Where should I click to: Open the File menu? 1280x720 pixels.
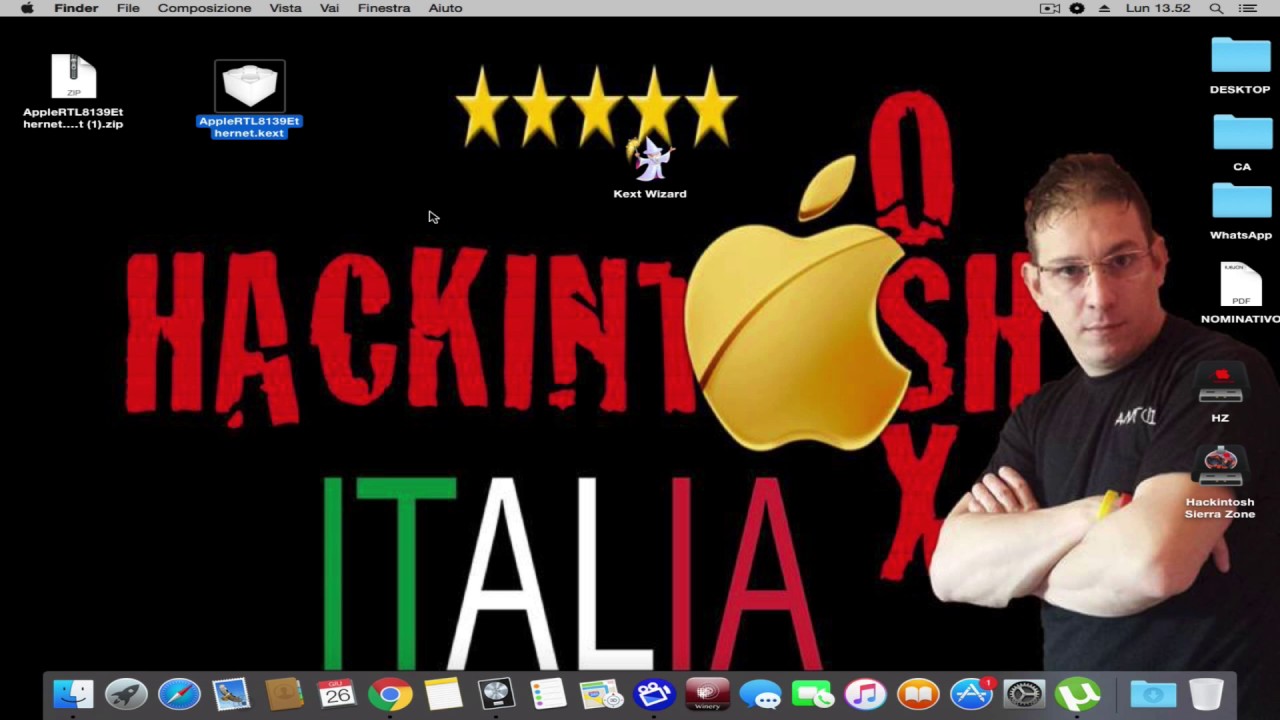[128, 8]
